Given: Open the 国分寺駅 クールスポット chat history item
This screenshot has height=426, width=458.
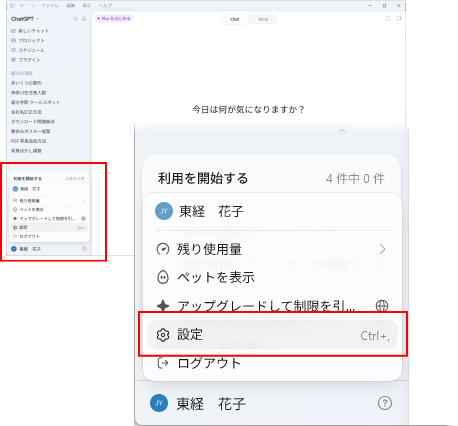Looking at the screenshot, I should (x=35, y=102).
